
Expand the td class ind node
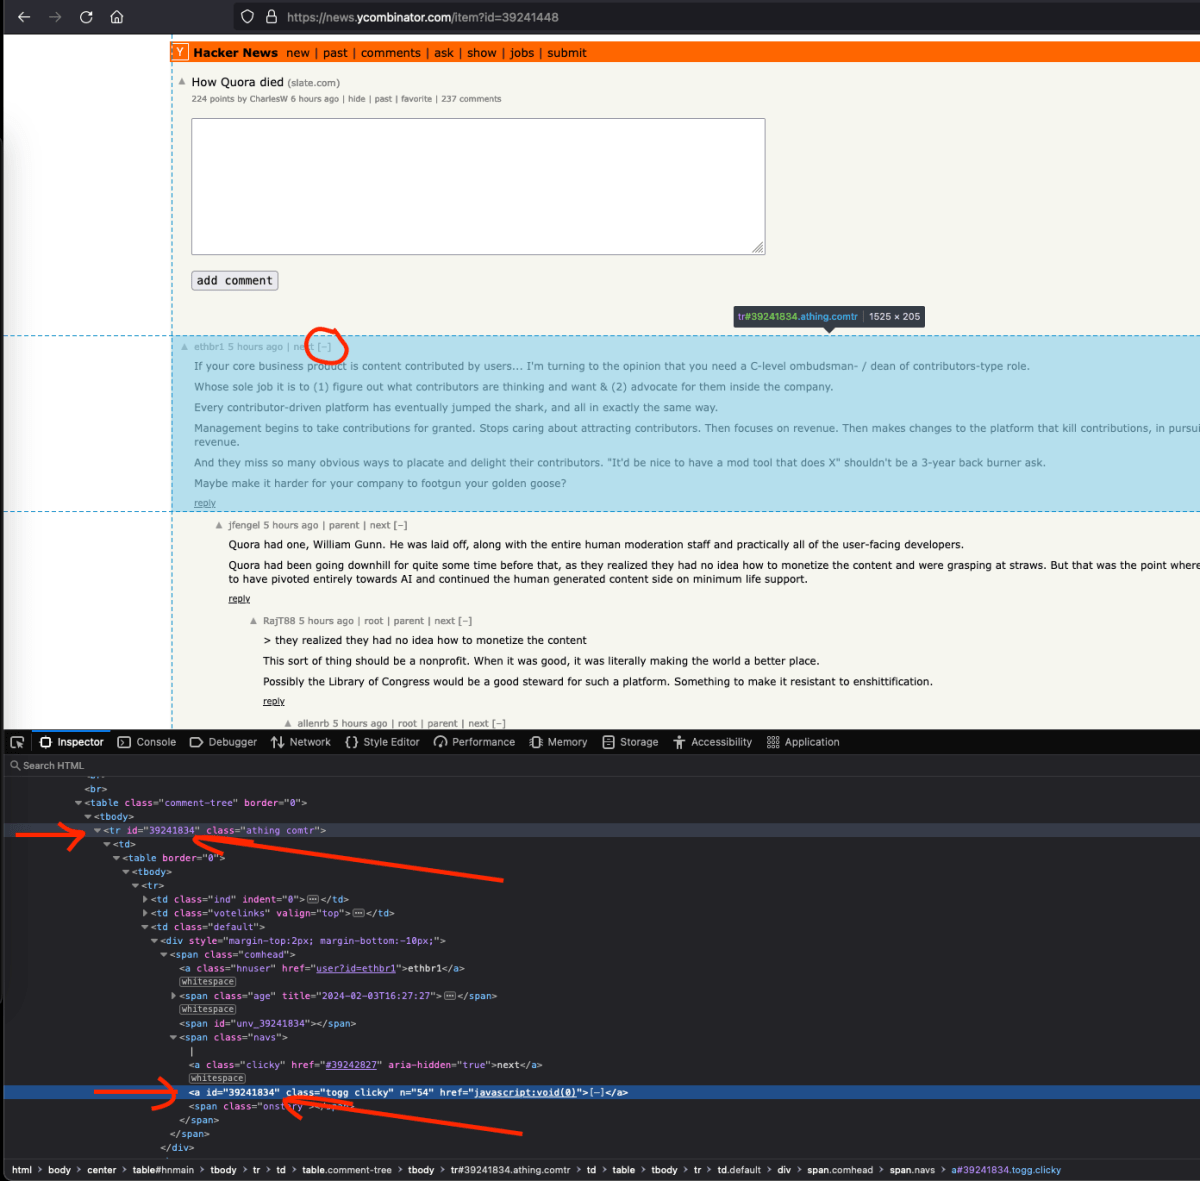146,900
